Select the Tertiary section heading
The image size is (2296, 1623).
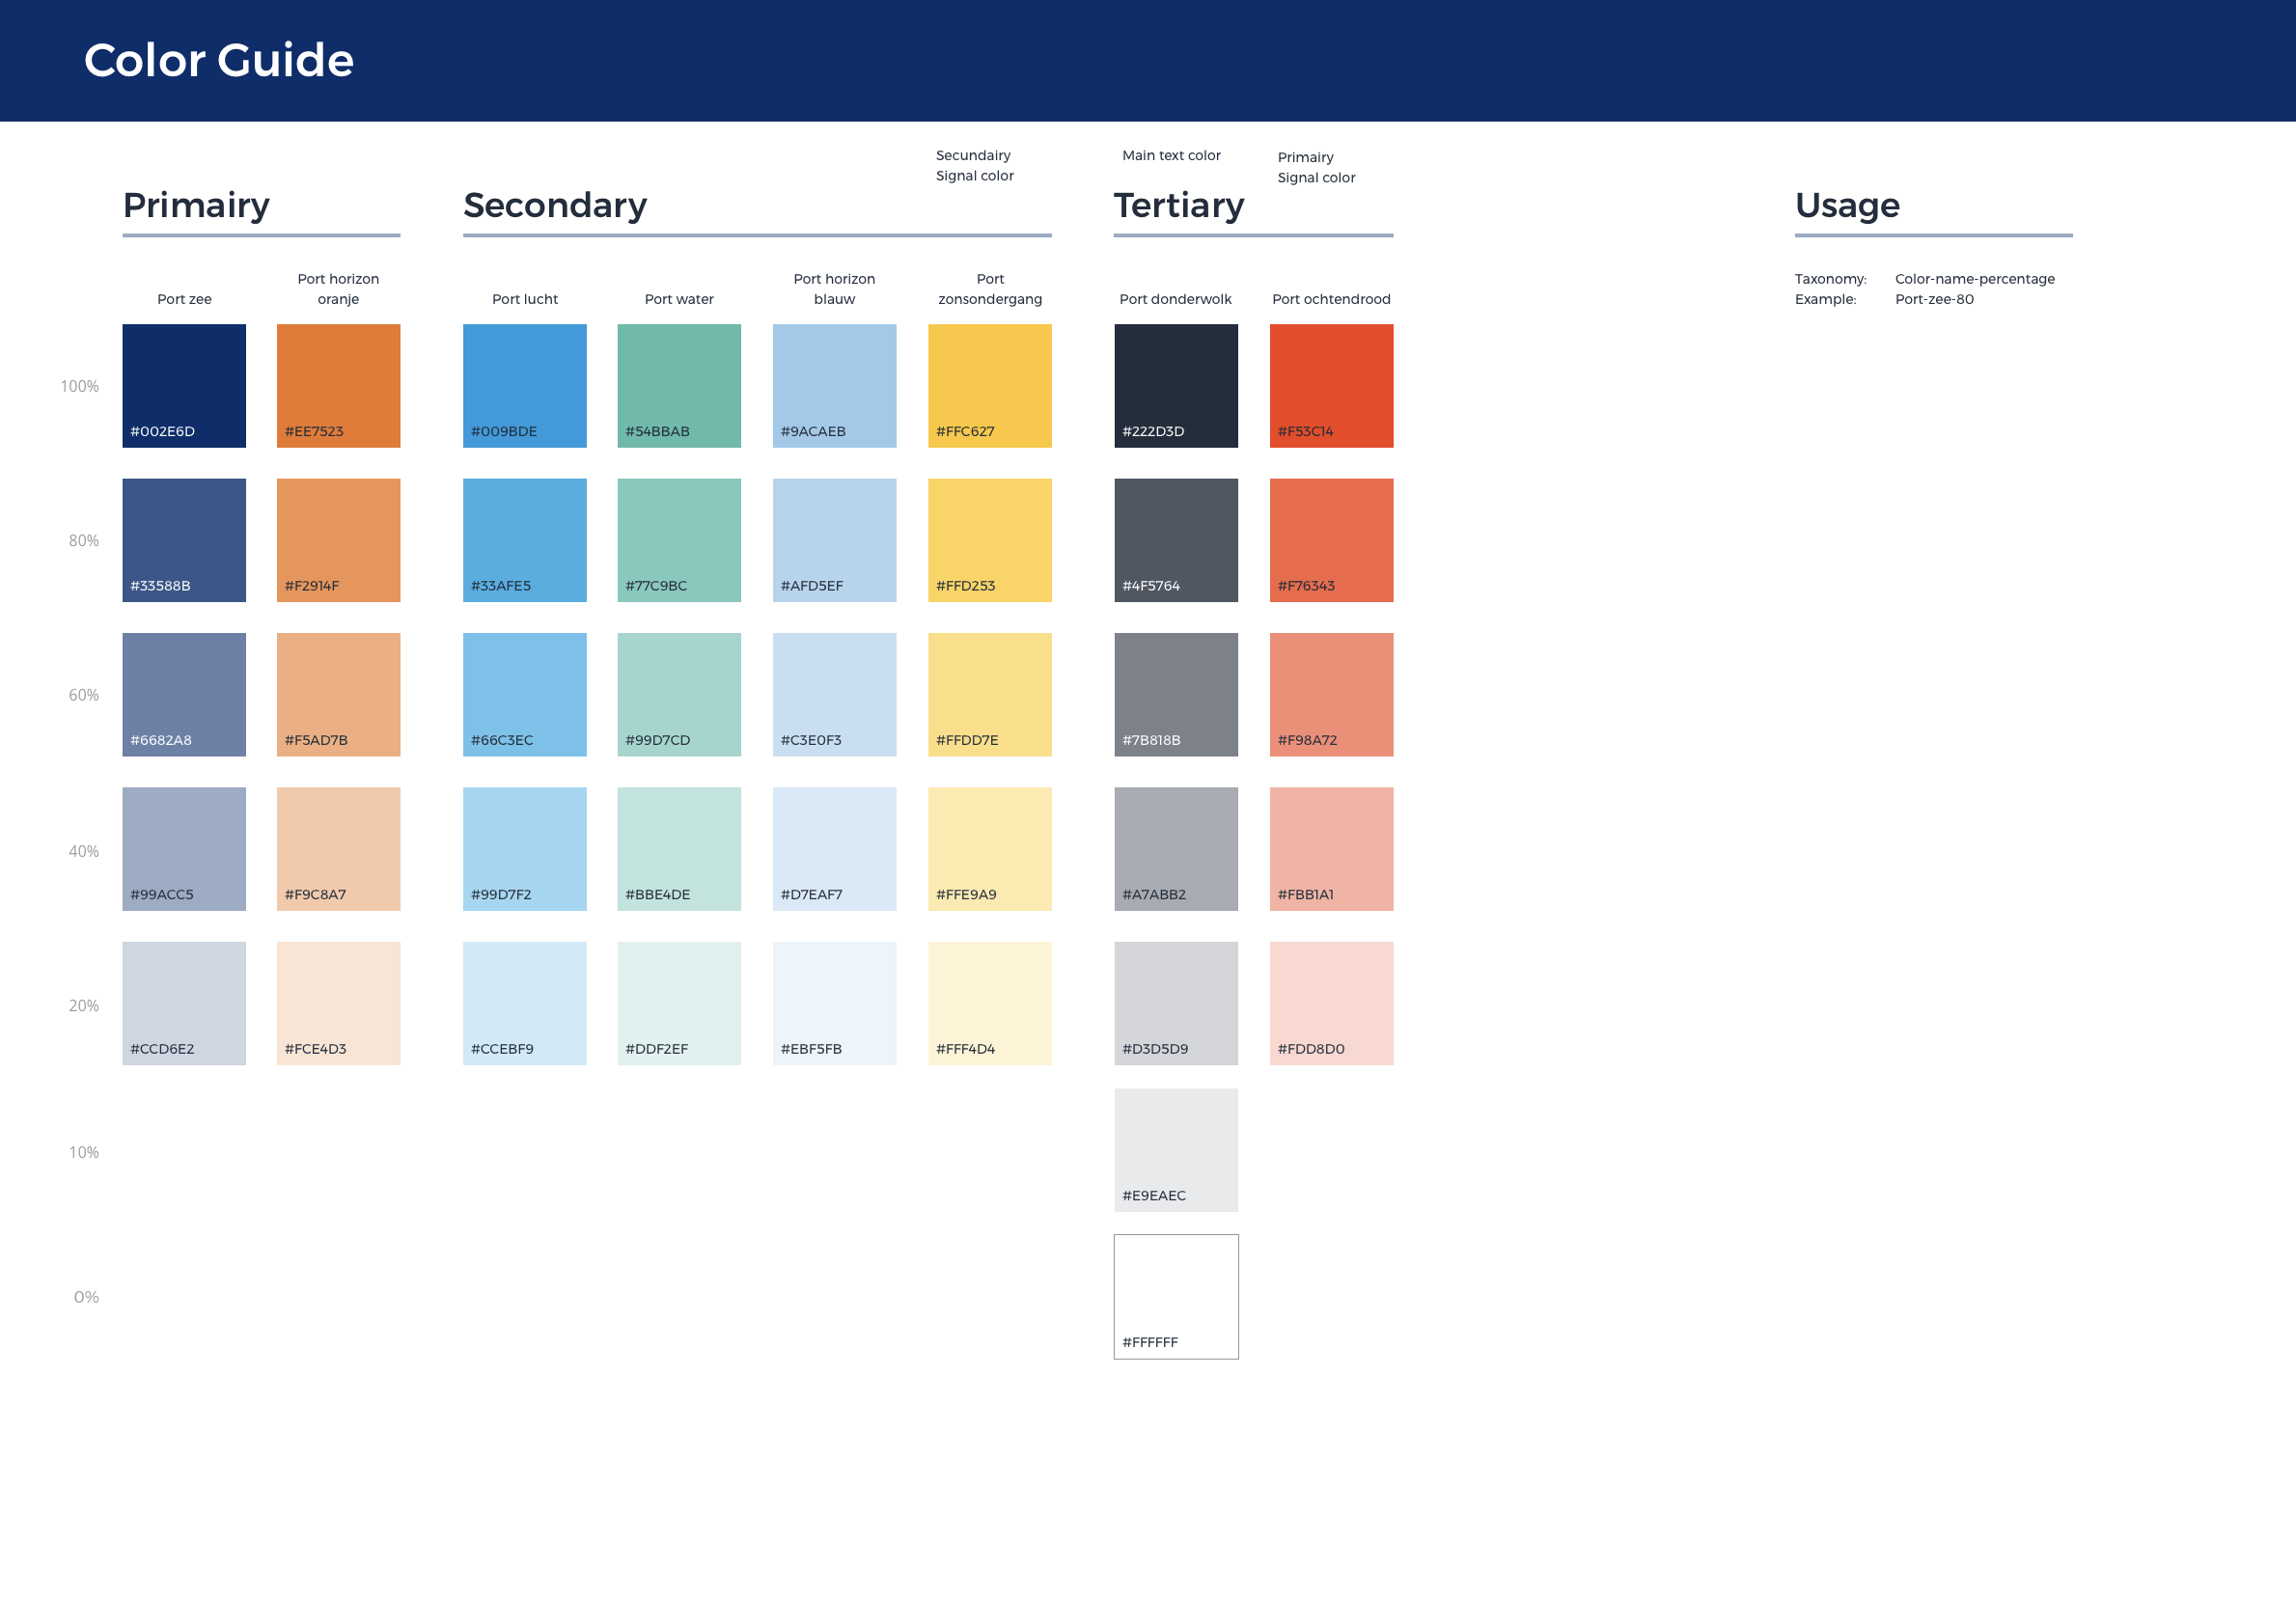[x=1179, y=205]
